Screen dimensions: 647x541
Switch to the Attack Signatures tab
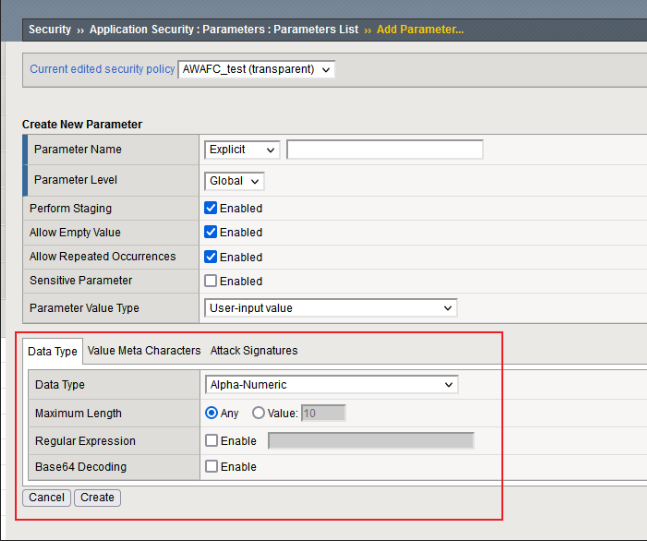[x=254, y=350]
